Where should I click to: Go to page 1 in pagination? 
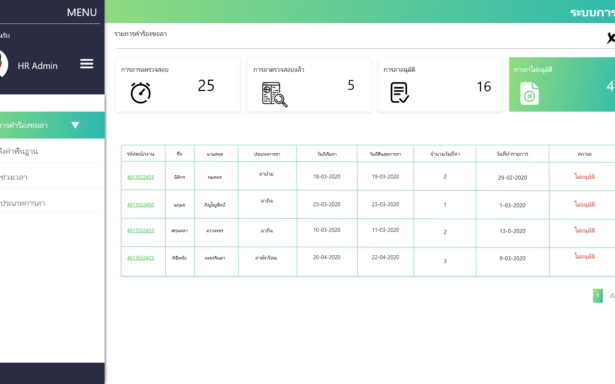coord(598,296)
